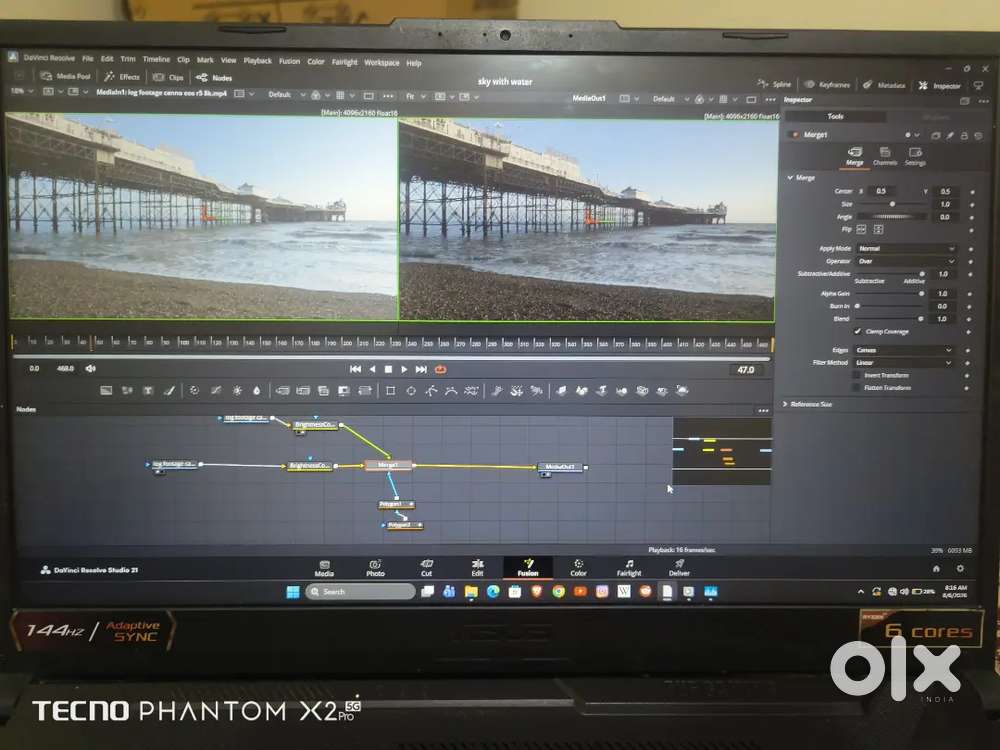The width and height of the screenshot is (1000, 750).
Task: Add a B-Spline mask from the toolbar
Action: 452,390
